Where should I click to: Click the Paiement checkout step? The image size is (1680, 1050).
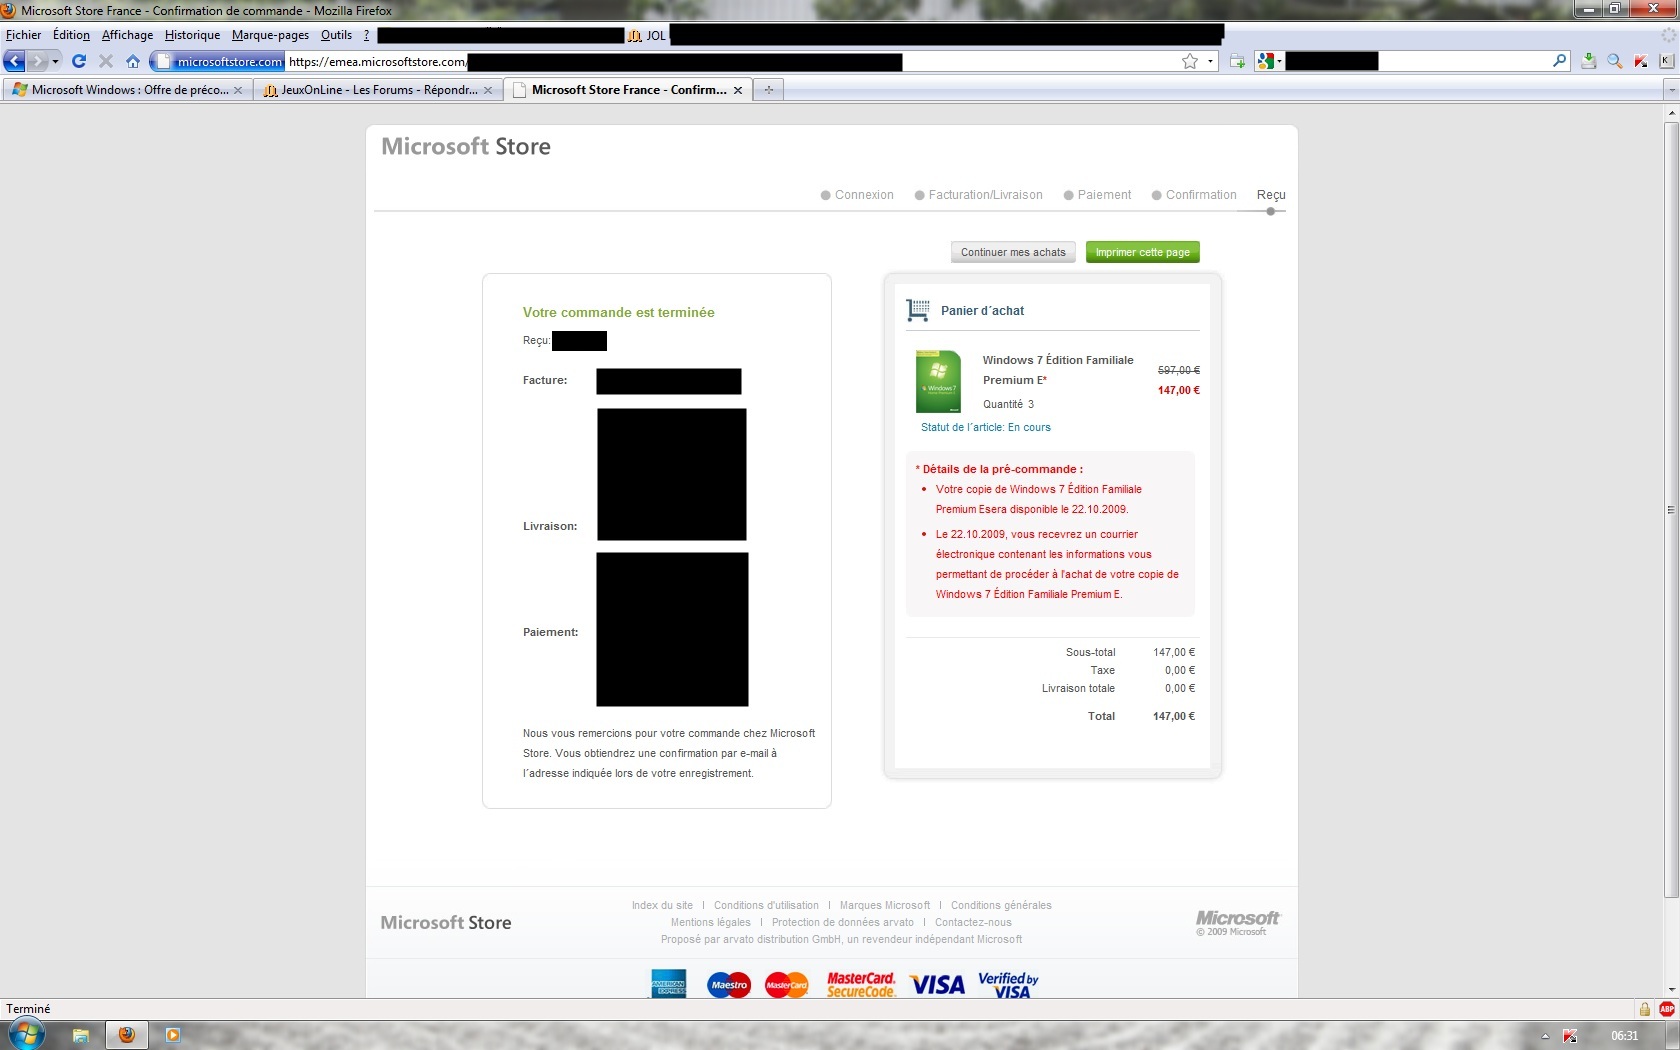1097,195
